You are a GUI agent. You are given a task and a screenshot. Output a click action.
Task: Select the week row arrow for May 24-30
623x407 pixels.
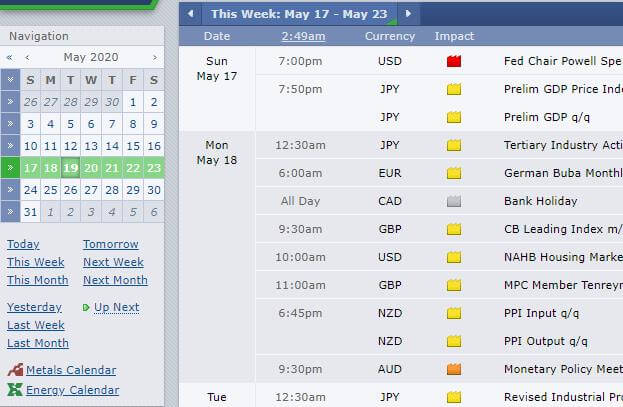(x=10, y=190)
